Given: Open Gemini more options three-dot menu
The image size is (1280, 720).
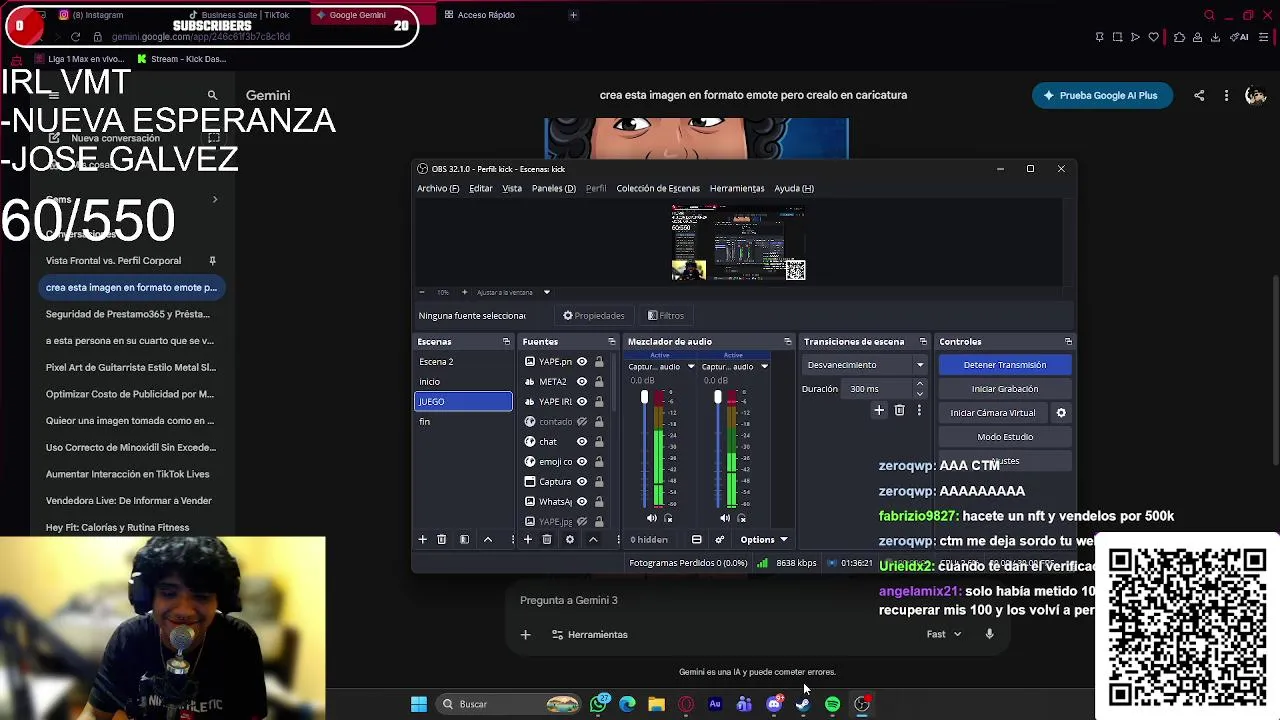Looking at the screenshot, I should point(1226,96).
